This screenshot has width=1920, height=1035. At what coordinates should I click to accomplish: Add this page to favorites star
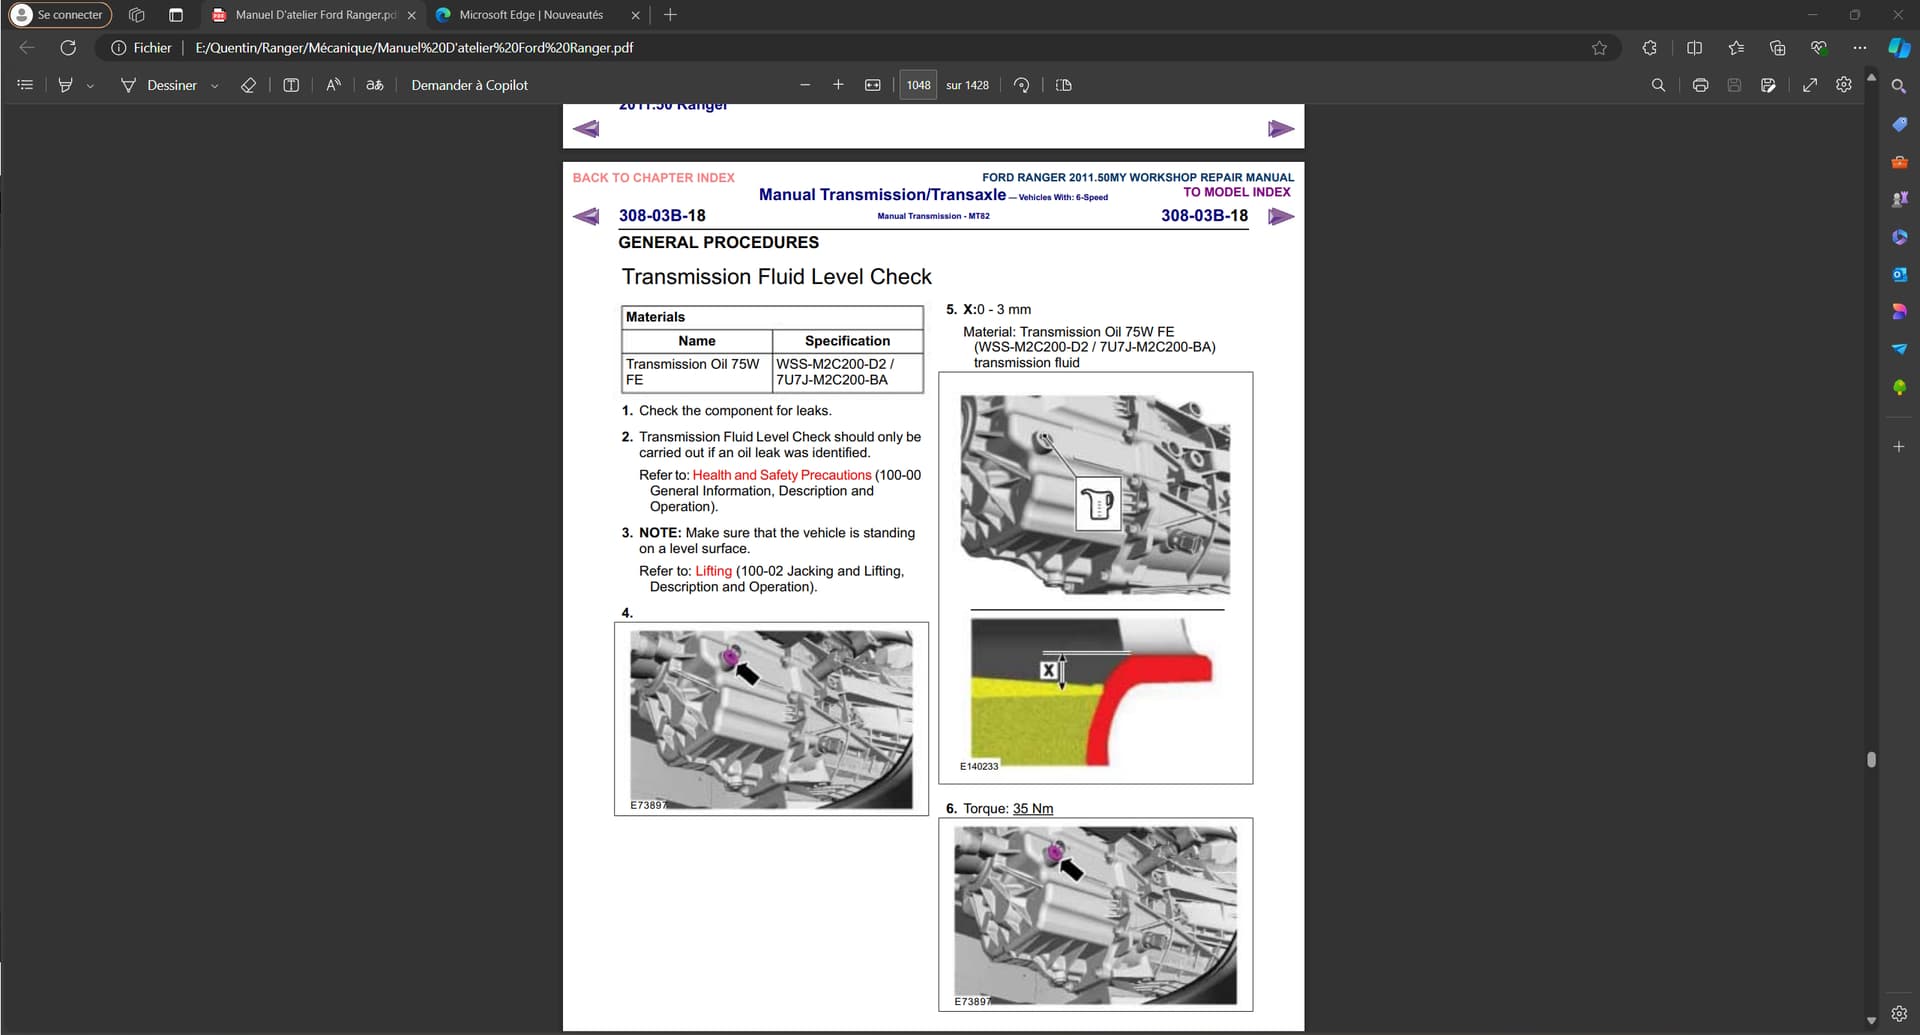(1599, 47)
